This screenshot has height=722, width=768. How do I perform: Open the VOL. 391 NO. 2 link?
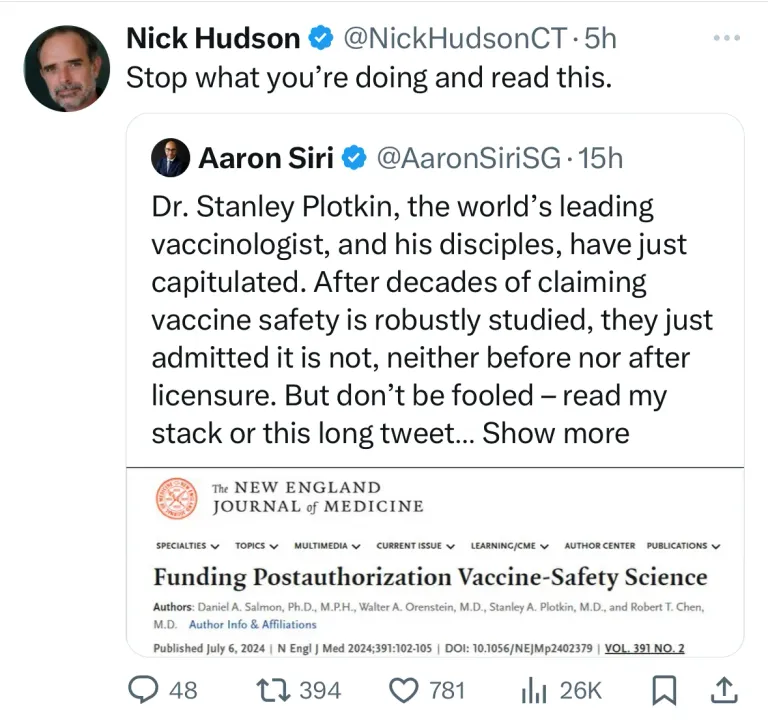point(644,648)
